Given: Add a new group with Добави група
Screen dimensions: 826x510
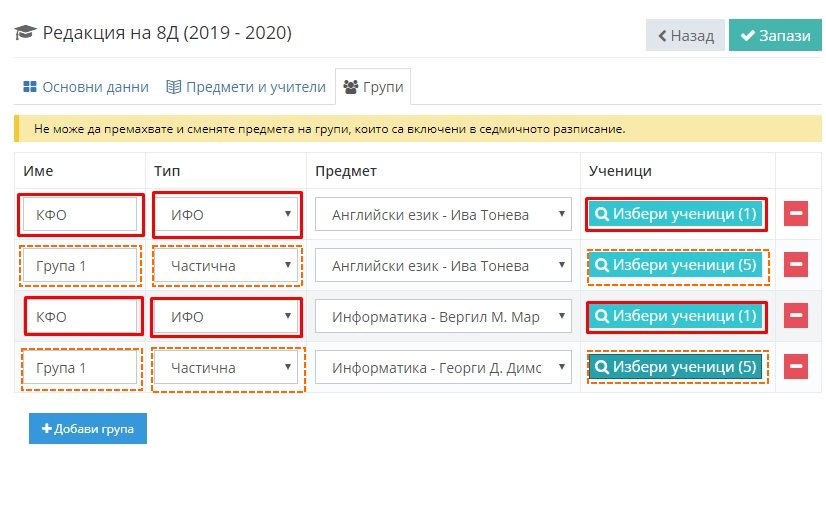Looking at the screenshot, I should coord(87,428).
